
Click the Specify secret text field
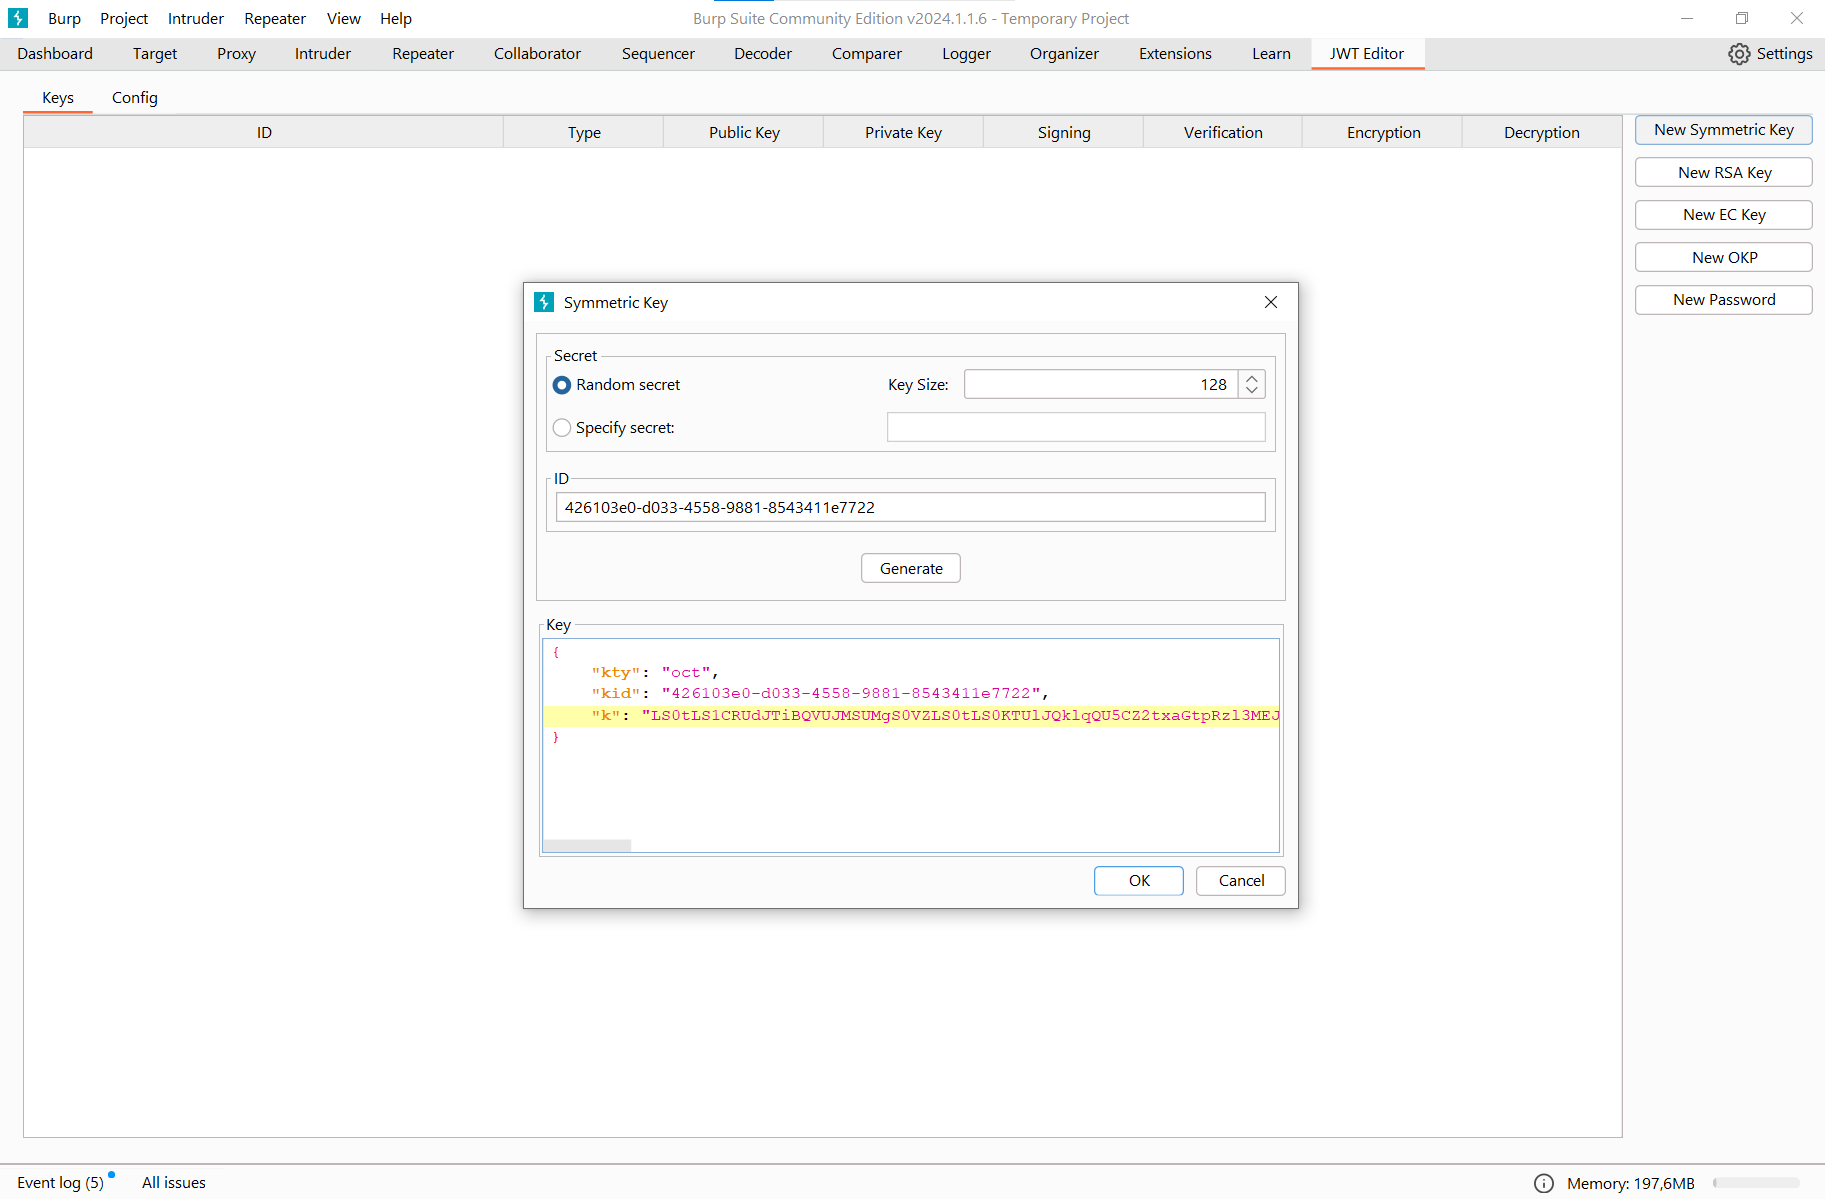pos(1076,428)
